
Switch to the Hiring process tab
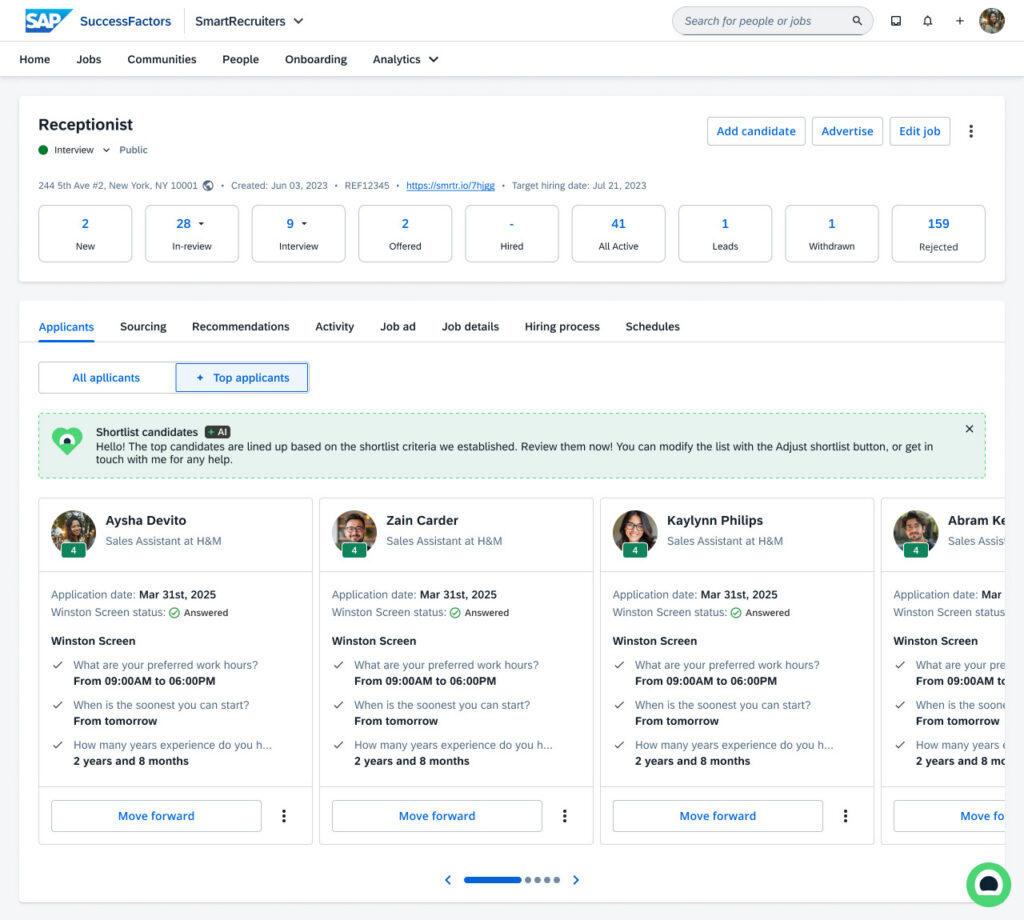point(562,327)
